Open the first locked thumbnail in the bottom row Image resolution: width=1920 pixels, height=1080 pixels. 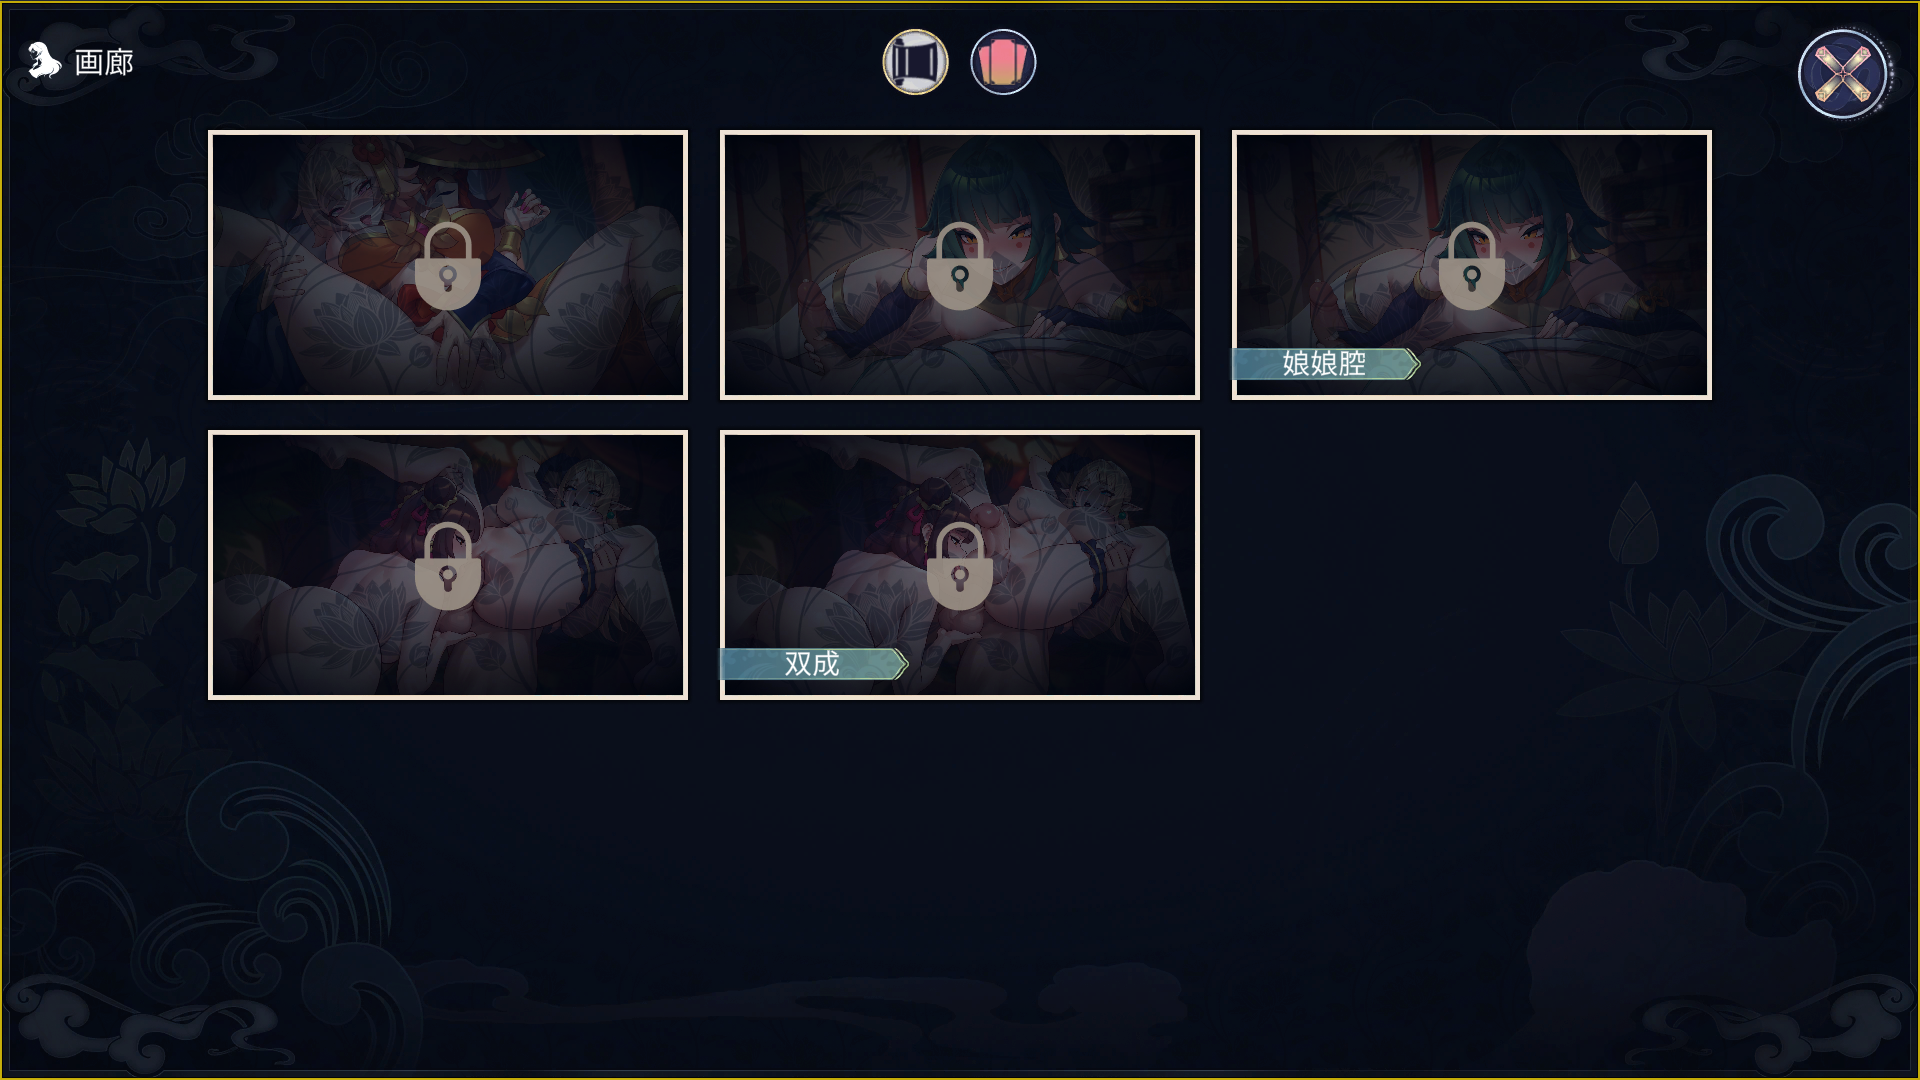tap(448, 565)
